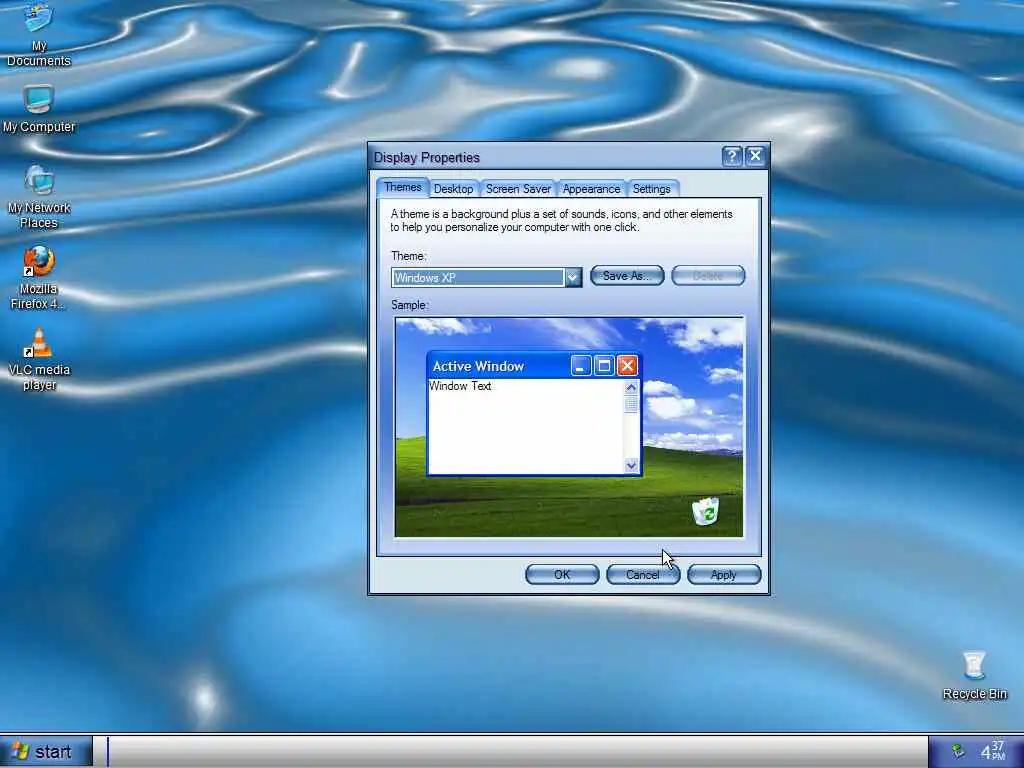Click the OK button

pyautogui.click(x=562, y=575)
